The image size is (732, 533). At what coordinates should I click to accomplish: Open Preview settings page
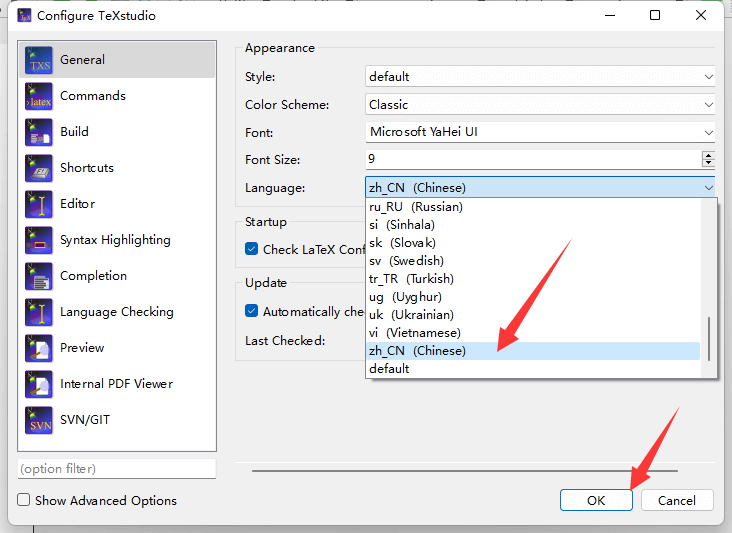pyautogui.click(x=117, y=348)
